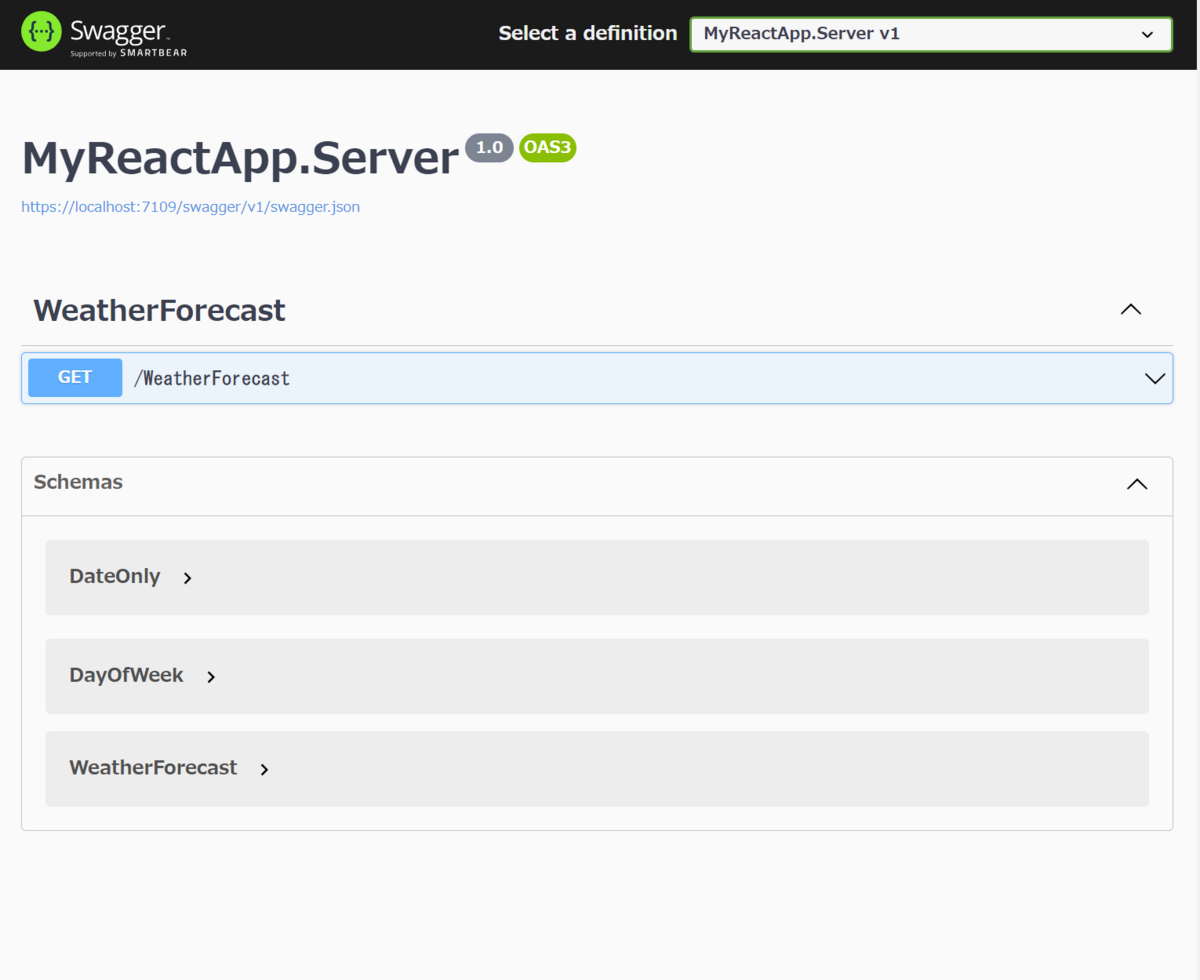Open the definition dropdown MyReactApp.Server v1
The image size is (1200, 980).
[931, 34]
